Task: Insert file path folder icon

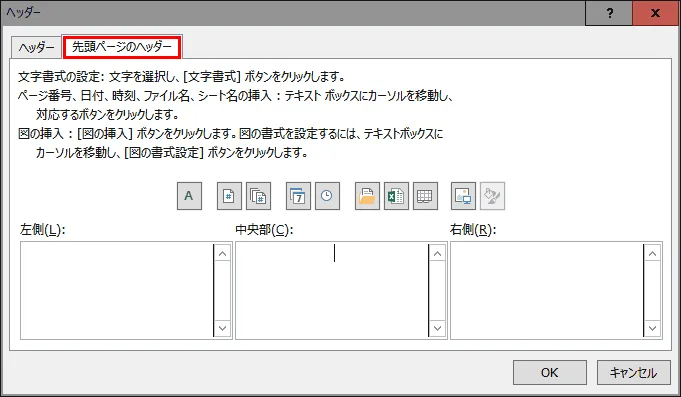Action: click(367, 196)
